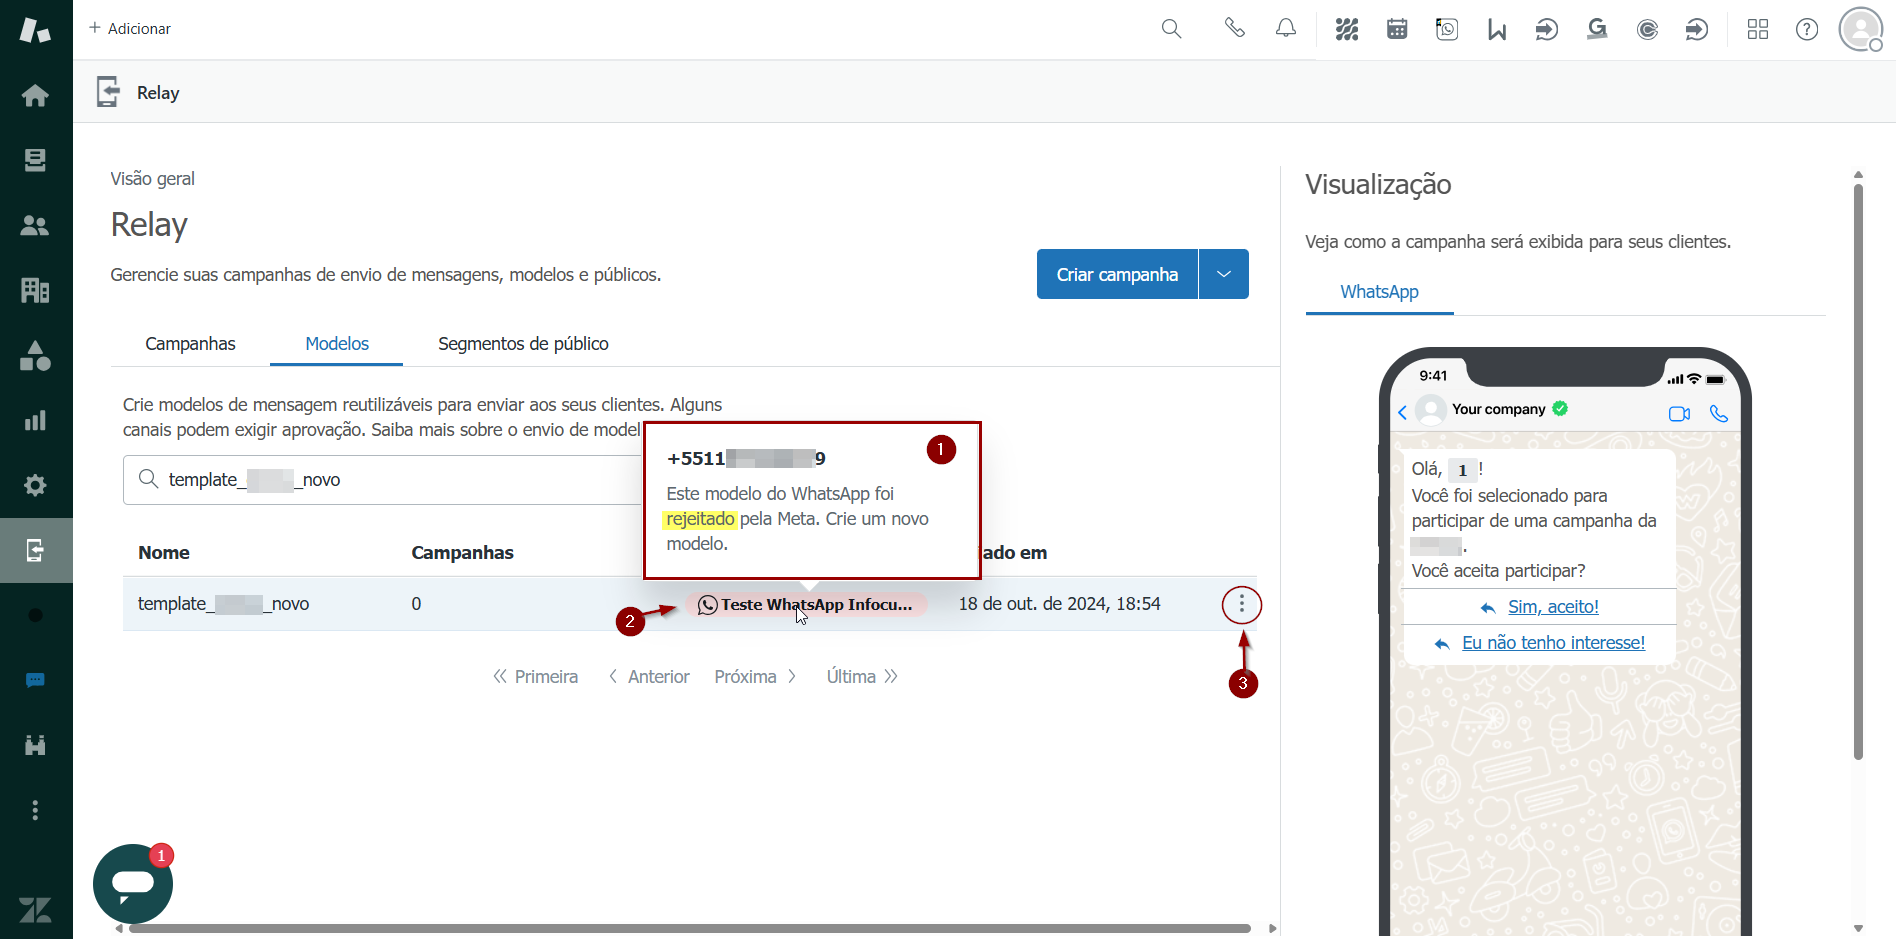
Task: Click the help question mark icon
Action: (x=1807, y=29)
